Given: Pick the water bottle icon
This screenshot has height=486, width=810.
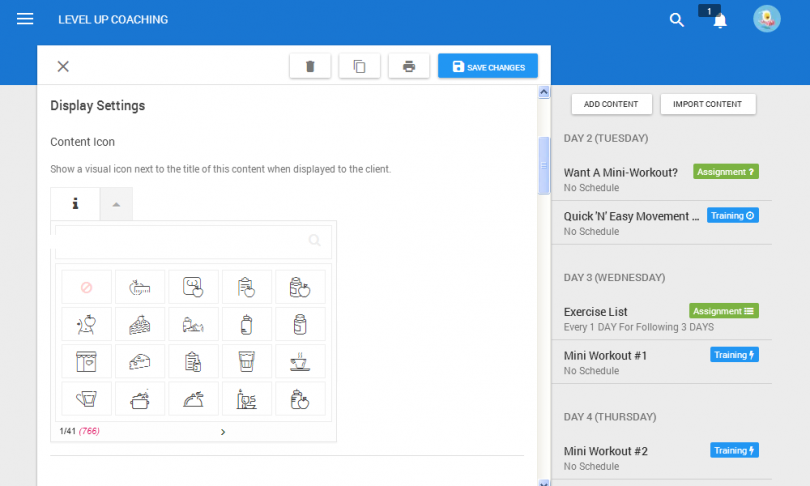Looking at the screenshot, I should coord(247,324).
